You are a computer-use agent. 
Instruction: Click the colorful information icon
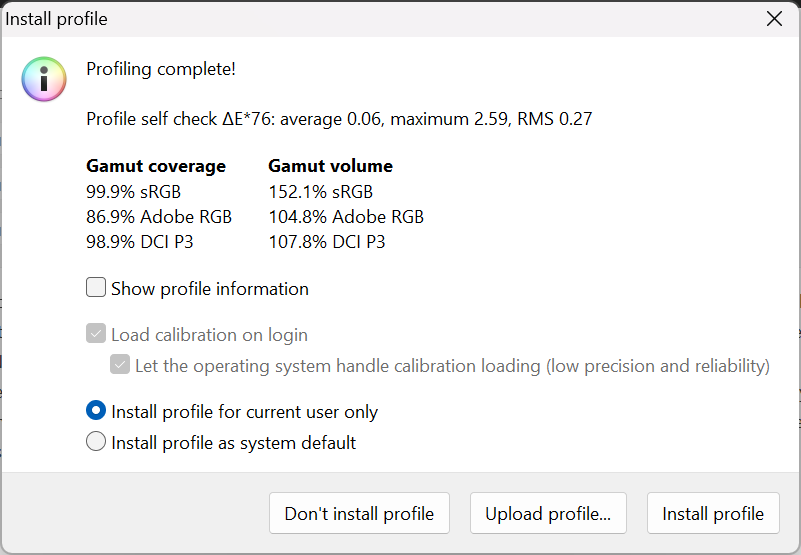click(x=44, y=79)
